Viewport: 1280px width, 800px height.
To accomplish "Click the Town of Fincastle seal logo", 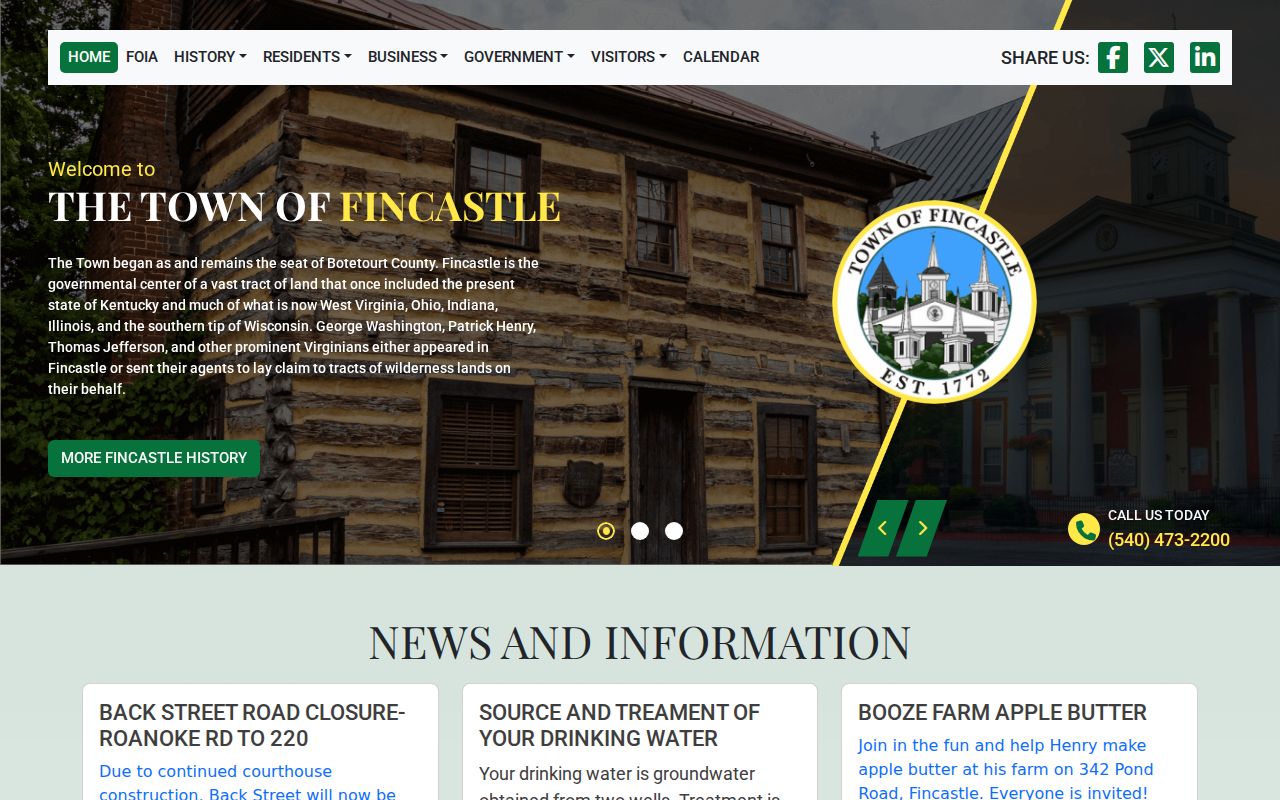I will pyautogui.click(x=934, y=301).
